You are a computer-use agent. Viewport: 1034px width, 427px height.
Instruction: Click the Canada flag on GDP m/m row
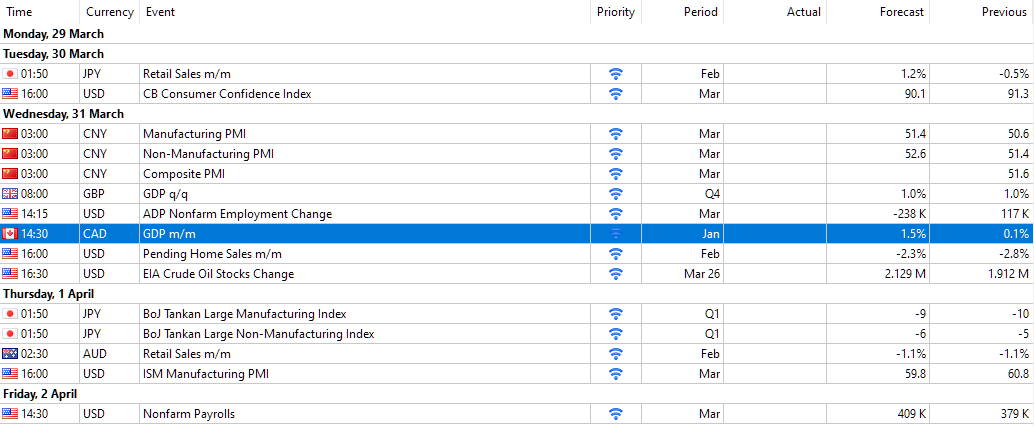(x=10, y=234)
